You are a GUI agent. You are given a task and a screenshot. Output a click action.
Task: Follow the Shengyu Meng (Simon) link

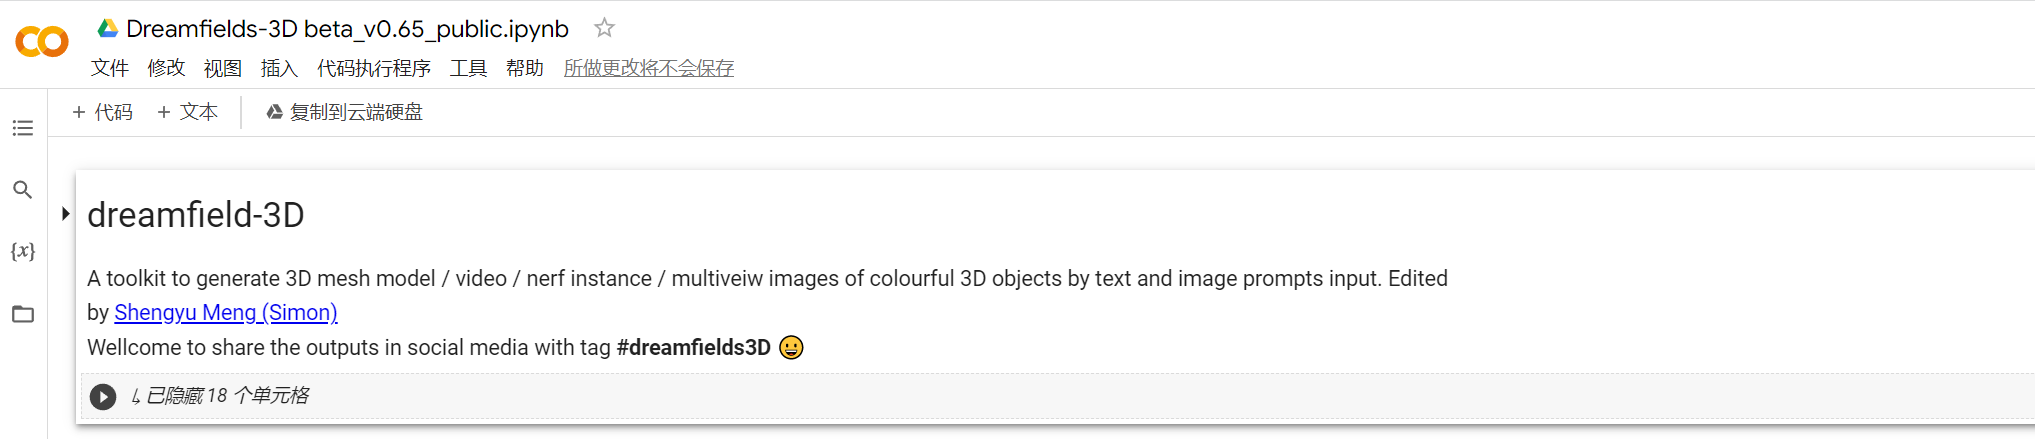click(226, 312)
